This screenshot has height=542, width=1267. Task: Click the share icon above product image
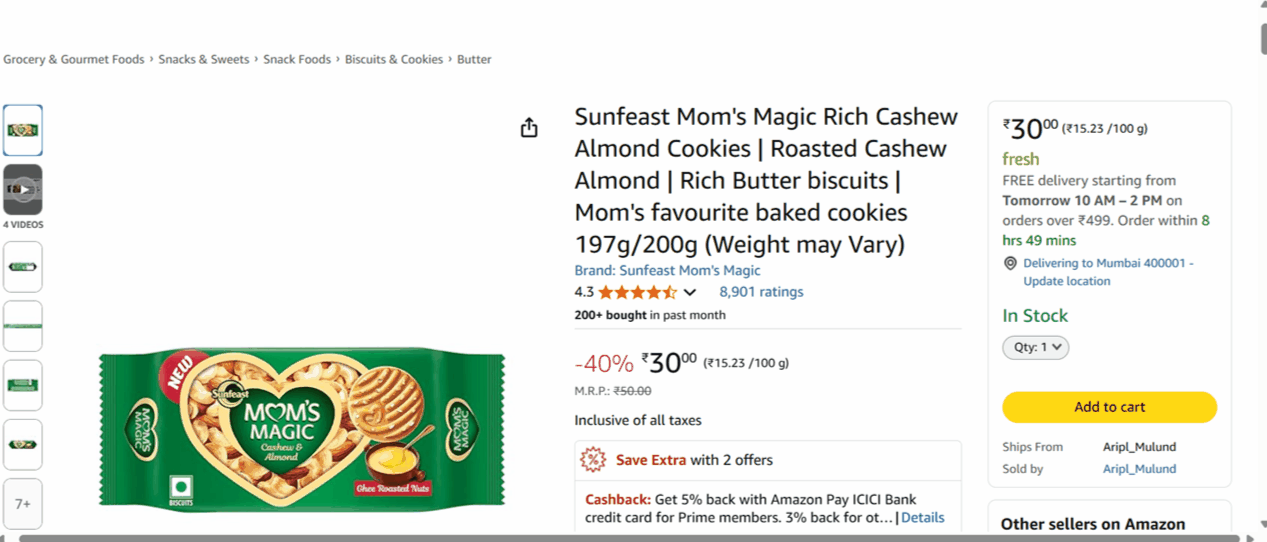click(529, 128)
